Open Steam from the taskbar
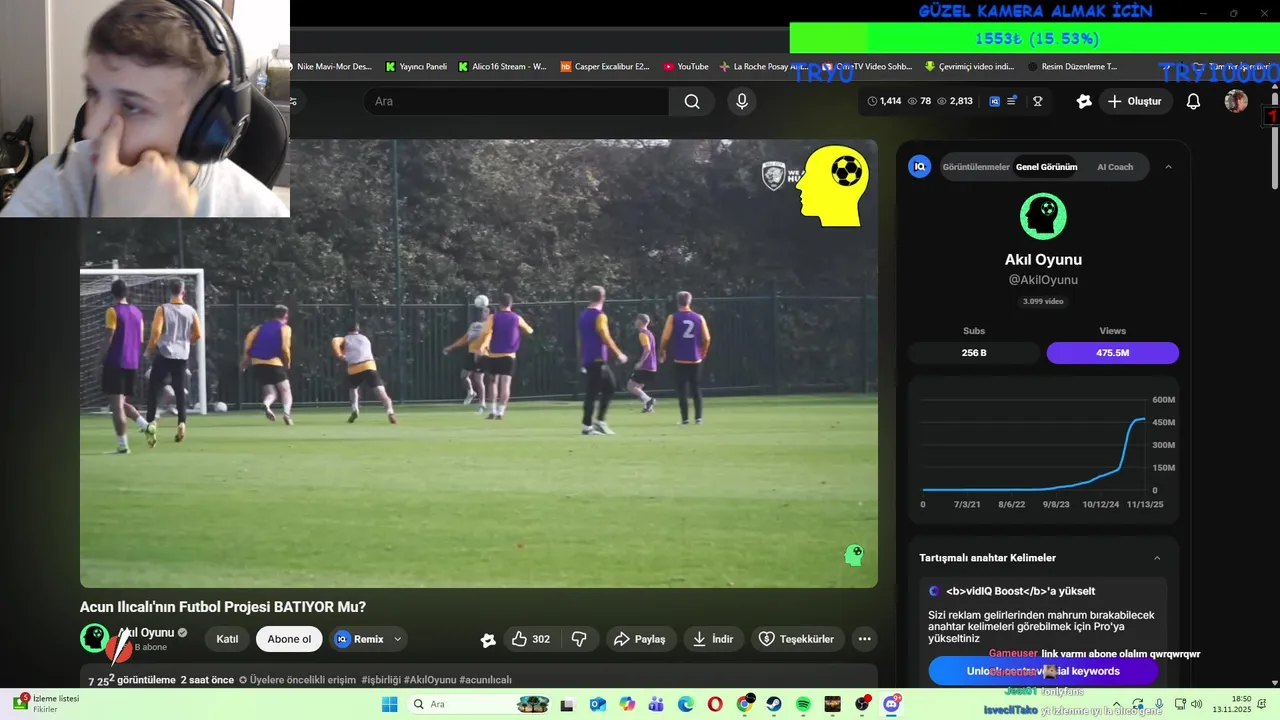Screen dimensions: 1280x720 click(774, 704)
